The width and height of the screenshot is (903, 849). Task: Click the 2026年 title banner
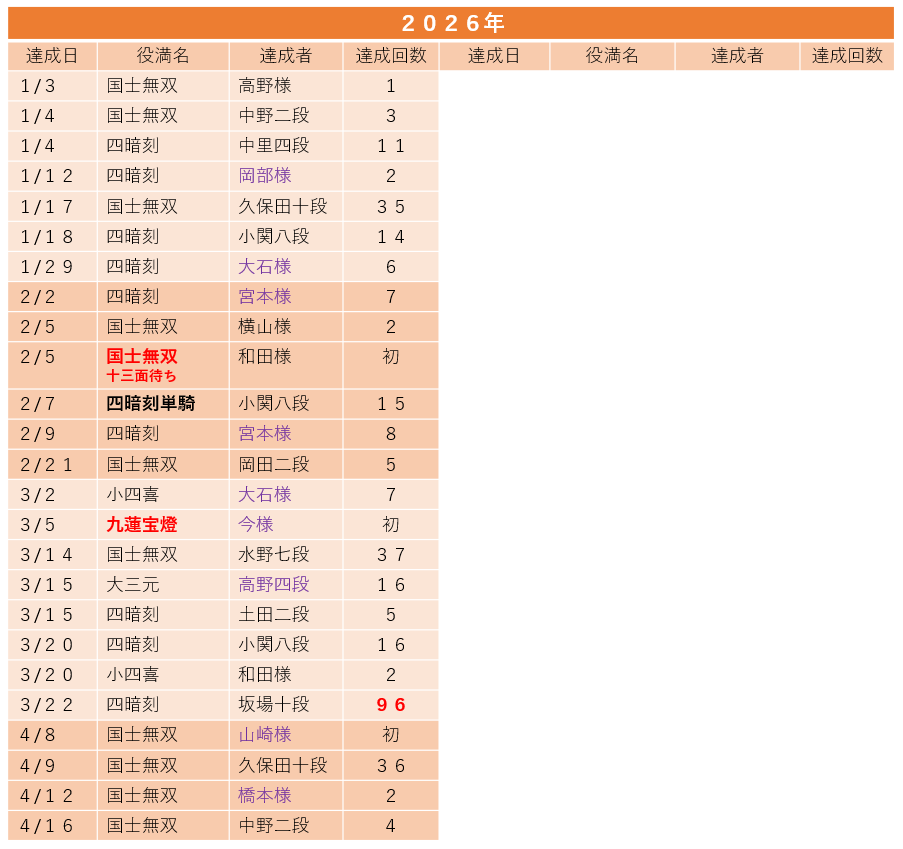[451, 23]
